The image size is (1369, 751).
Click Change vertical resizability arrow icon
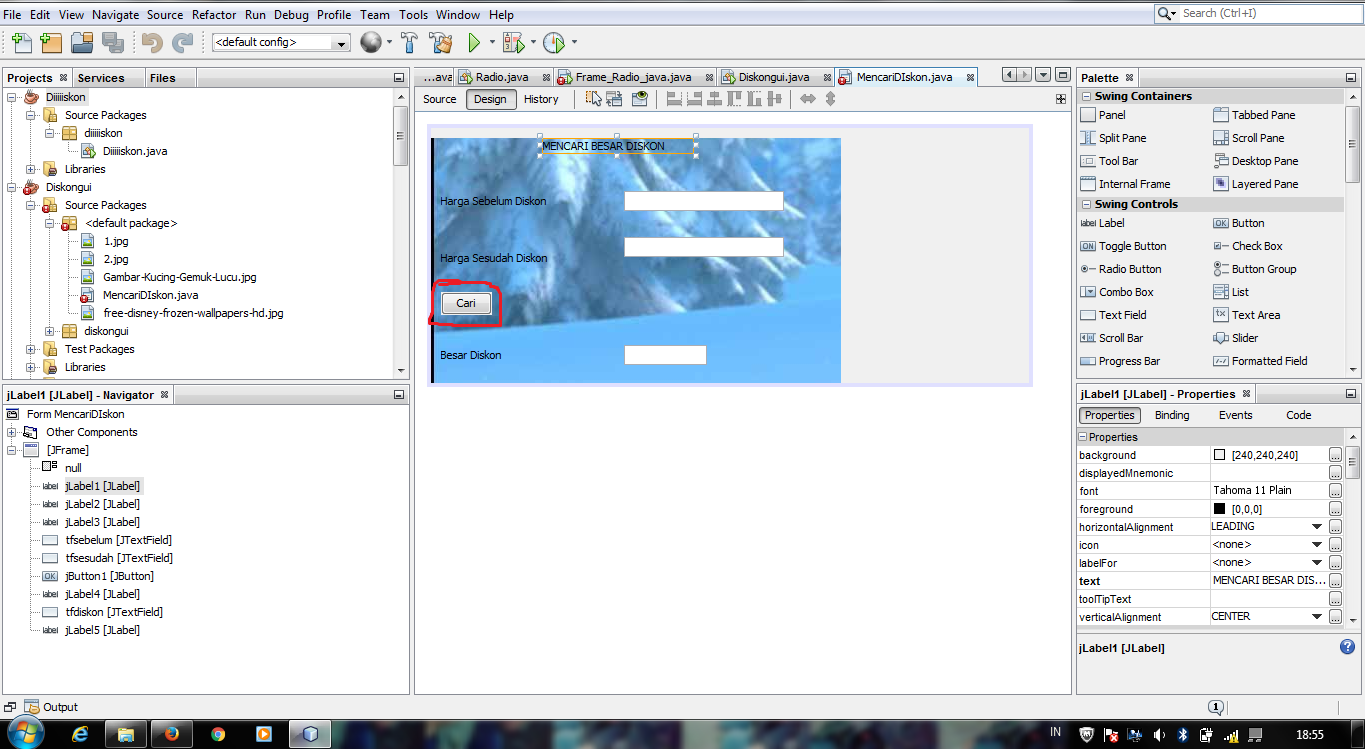830,98
